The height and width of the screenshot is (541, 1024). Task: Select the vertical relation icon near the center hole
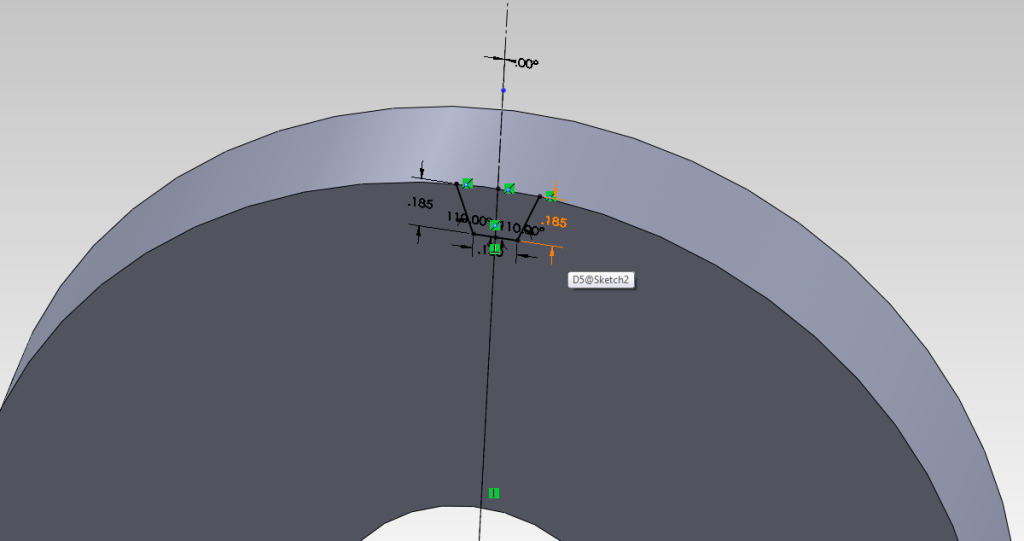(494, 493)
